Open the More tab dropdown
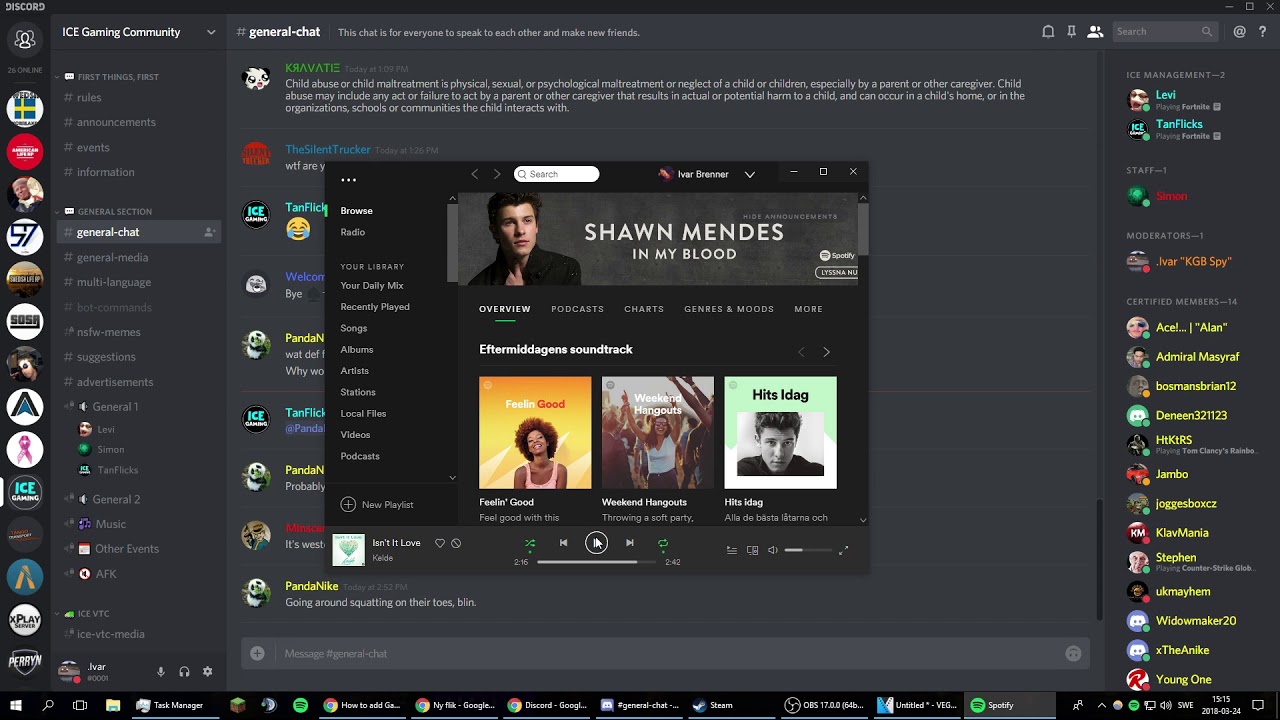Viewport: 1280px width, 720px height. [808, 309]
